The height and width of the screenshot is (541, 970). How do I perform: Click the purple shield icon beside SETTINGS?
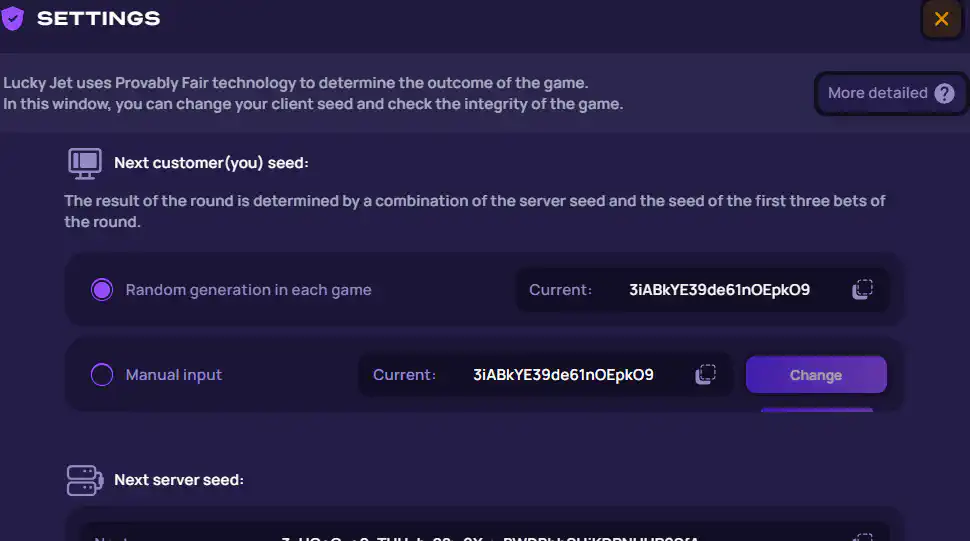point(12,19)
